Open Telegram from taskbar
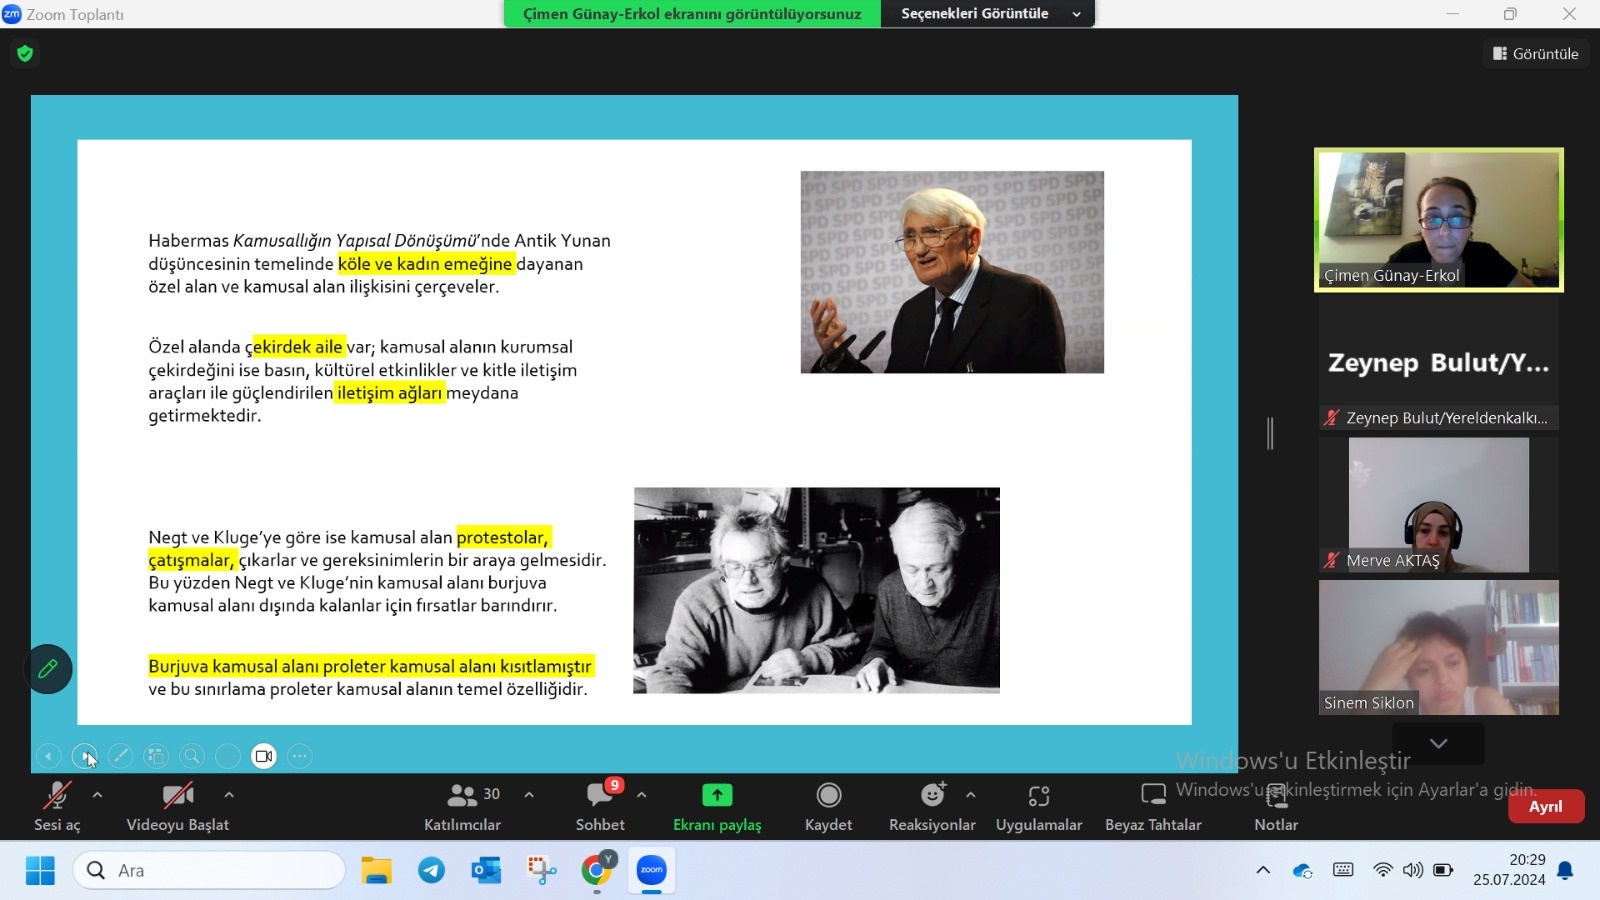This screenshot has height=900, width=1600. tap(432, 871)
